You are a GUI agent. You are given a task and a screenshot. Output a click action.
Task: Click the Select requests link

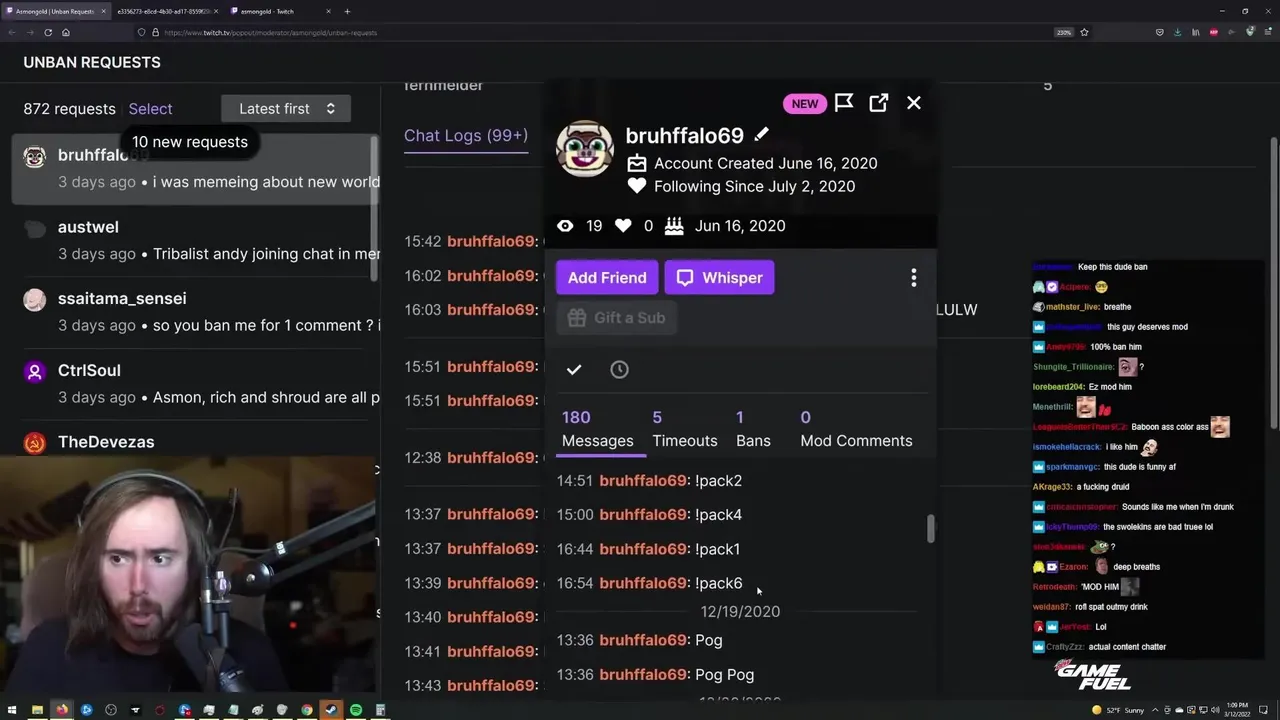point(150,109)
